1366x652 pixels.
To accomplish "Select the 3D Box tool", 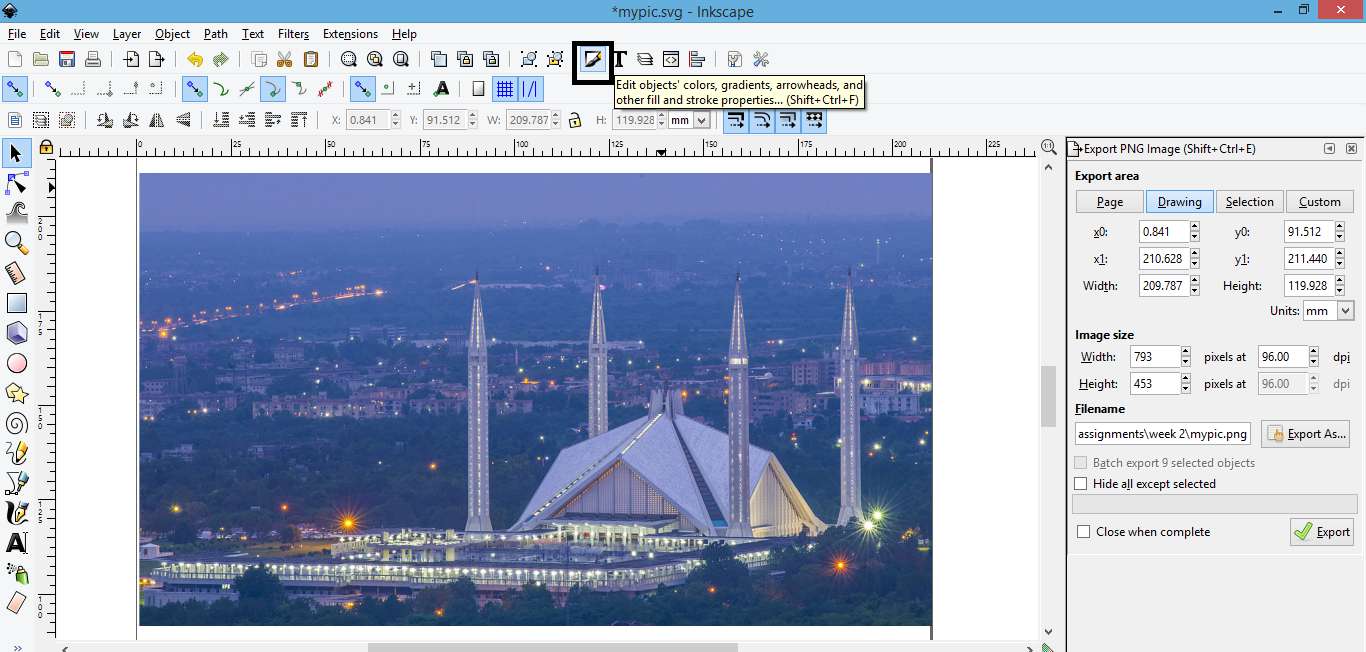I will 16,333.
